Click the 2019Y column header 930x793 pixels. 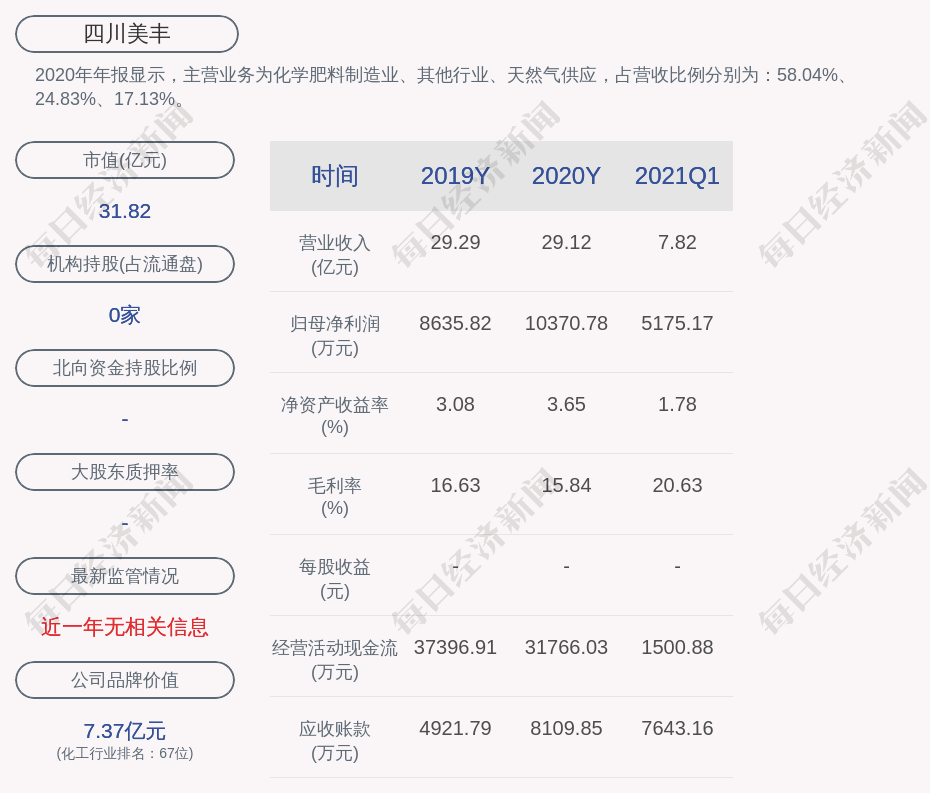455,176
